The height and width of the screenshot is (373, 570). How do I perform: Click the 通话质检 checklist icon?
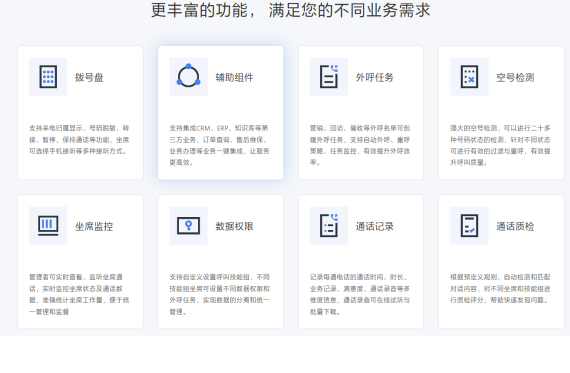pos(469,226)
